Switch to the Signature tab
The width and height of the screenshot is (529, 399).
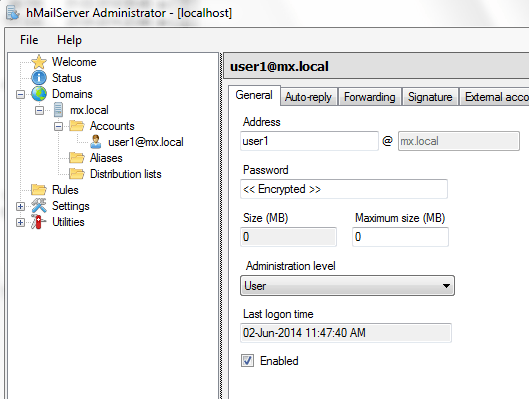pos(430,97)
